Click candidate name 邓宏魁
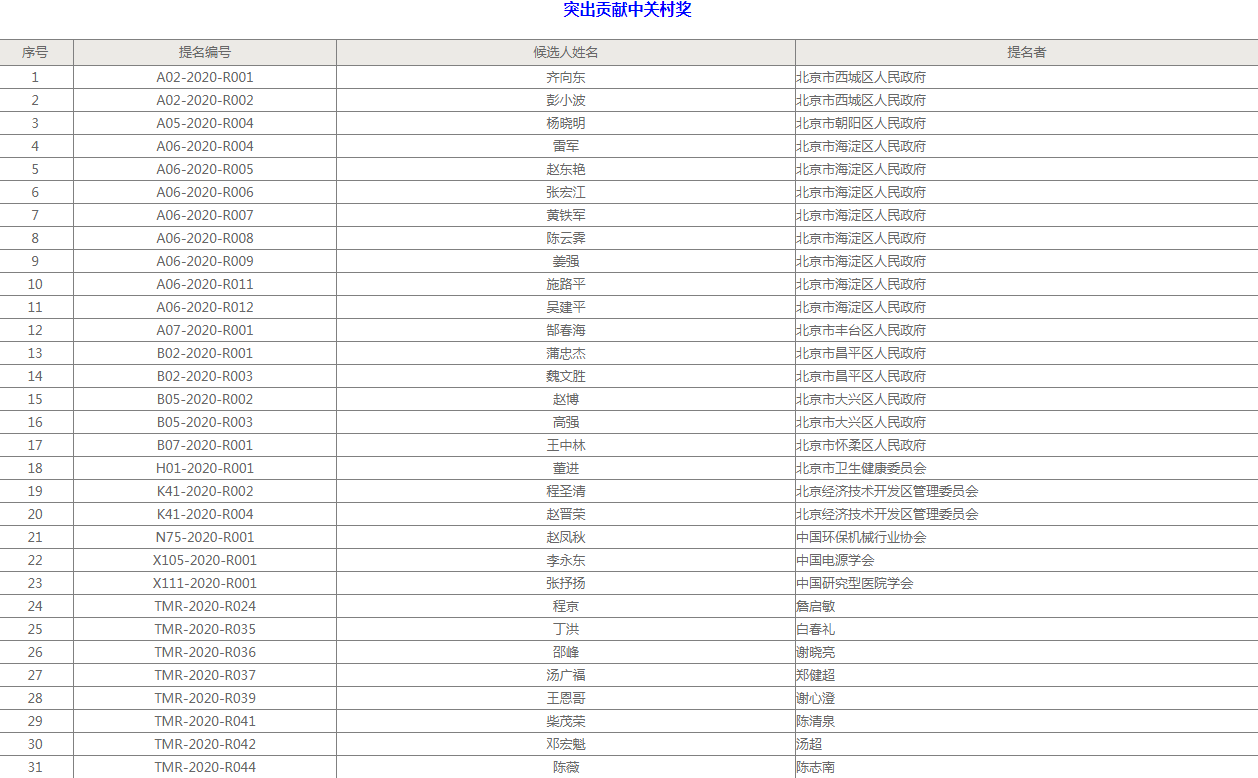The height and width of the screenshot is (778, 1258). pos(566,744)
